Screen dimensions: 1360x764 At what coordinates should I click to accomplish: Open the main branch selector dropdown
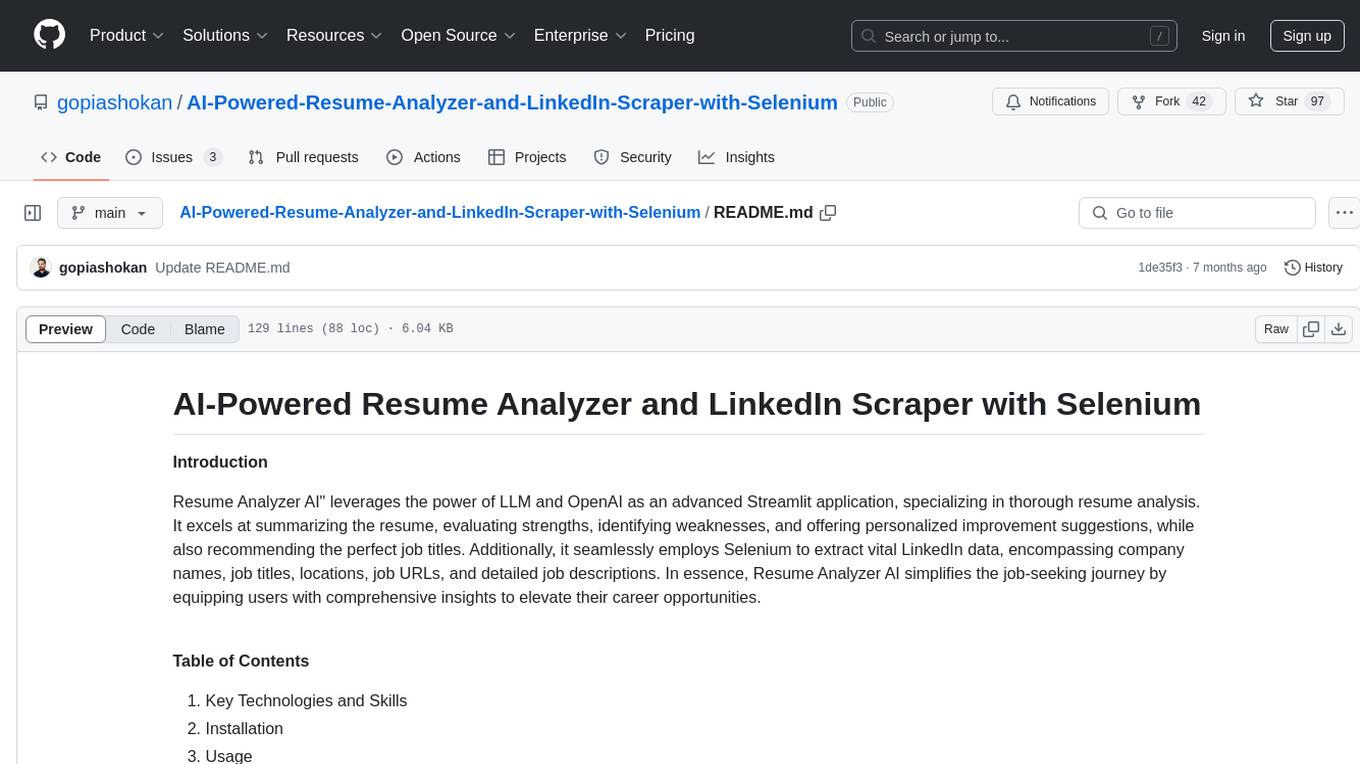point(109,213)
